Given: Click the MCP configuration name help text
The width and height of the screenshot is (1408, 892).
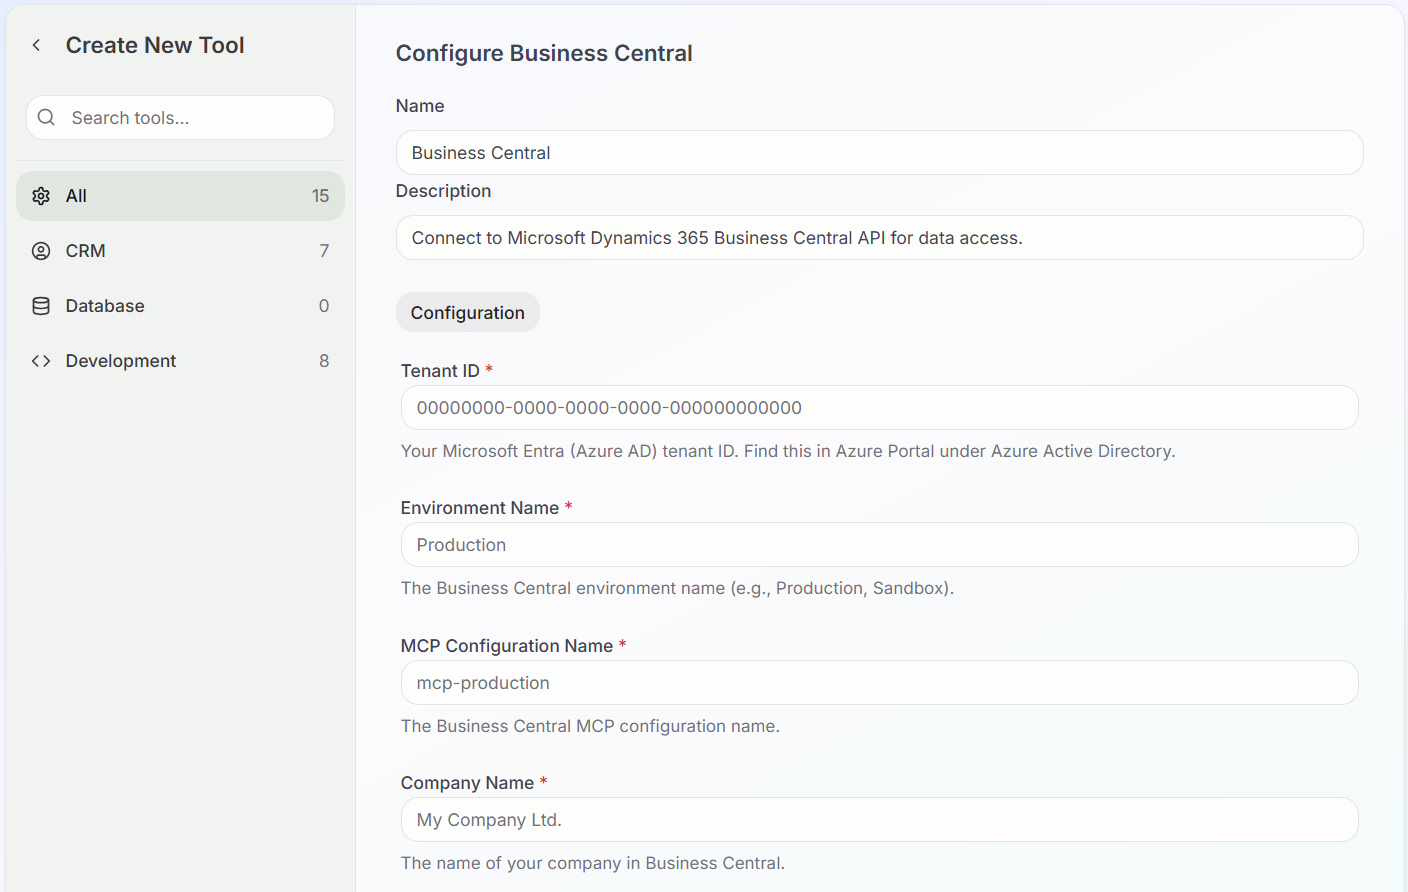Looking at the screenshot, I should 590,726.
